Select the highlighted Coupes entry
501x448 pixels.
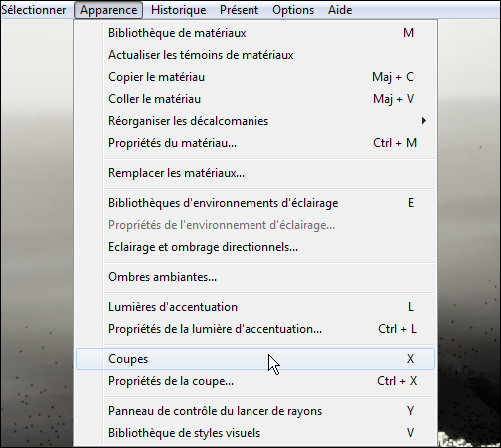(255, 359)
